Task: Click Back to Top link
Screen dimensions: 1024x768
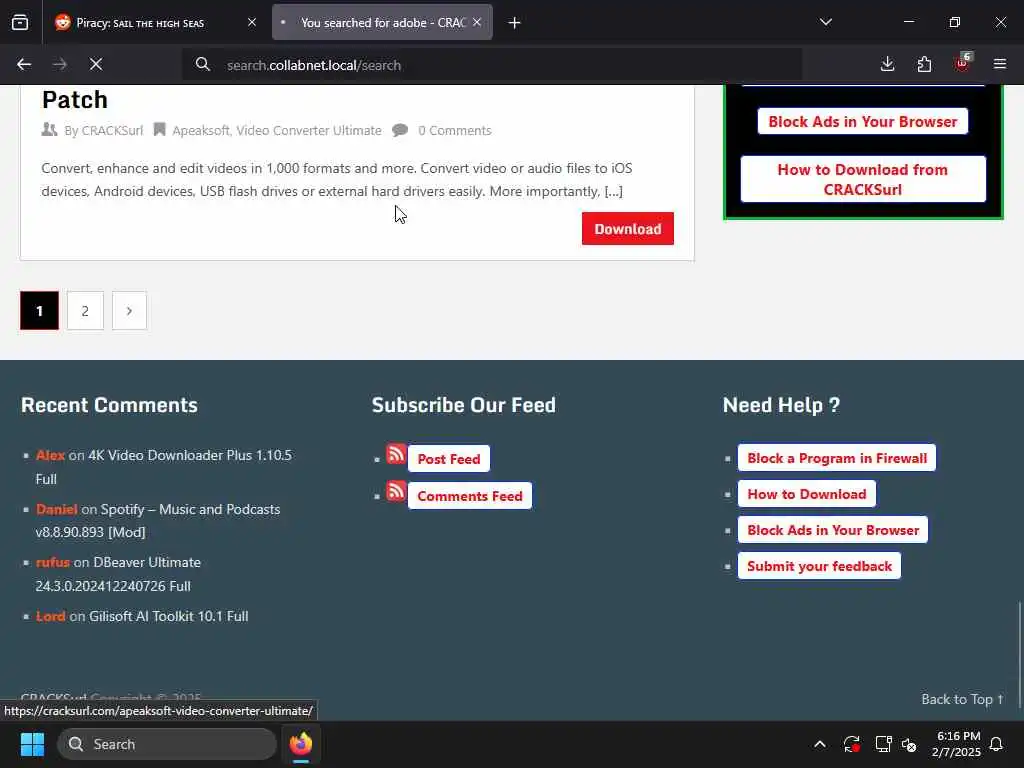Action: tap(962, 699)
